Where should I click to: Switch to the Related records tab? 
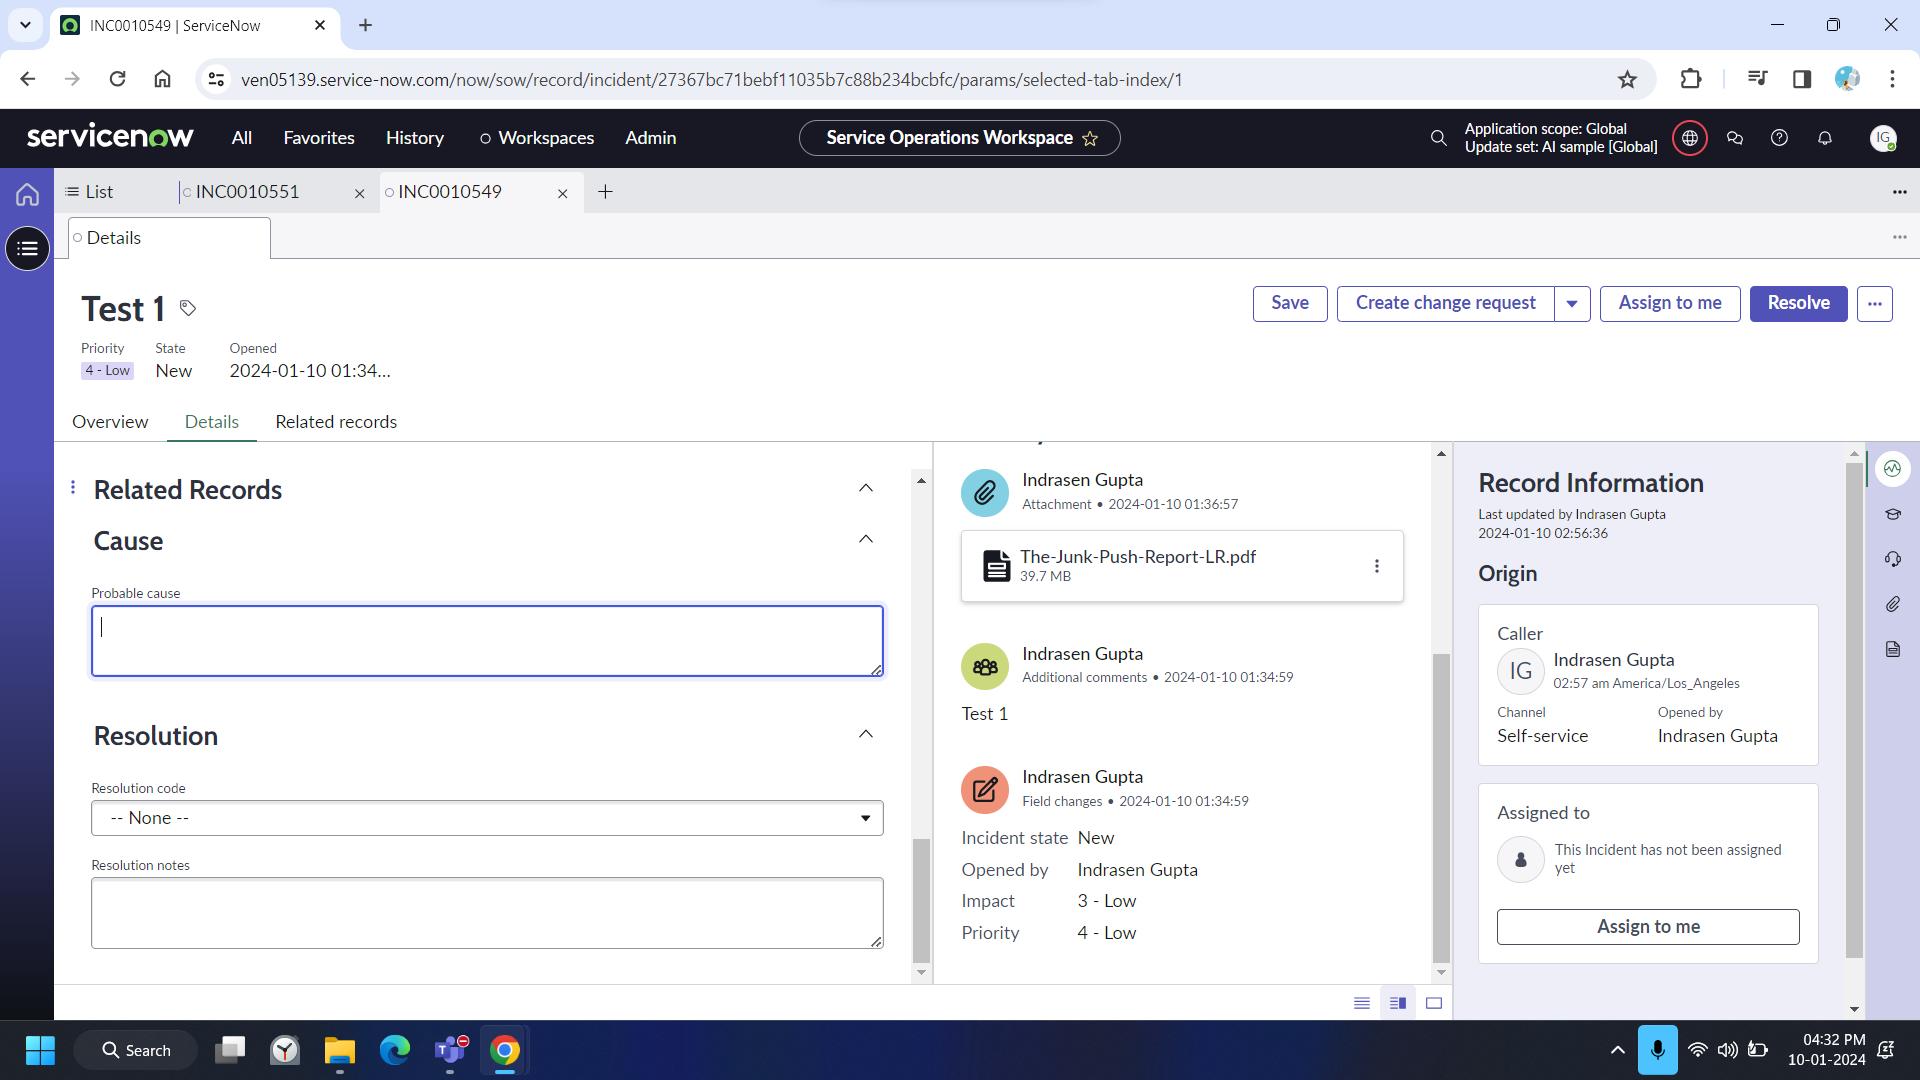pos(336,422)
